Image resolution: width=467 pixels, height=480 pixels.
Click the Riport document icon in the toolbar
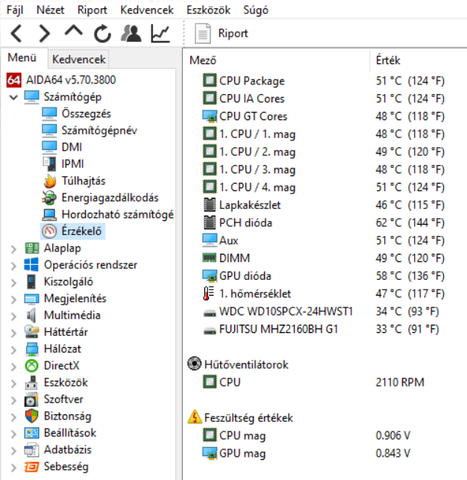[203, 33]
